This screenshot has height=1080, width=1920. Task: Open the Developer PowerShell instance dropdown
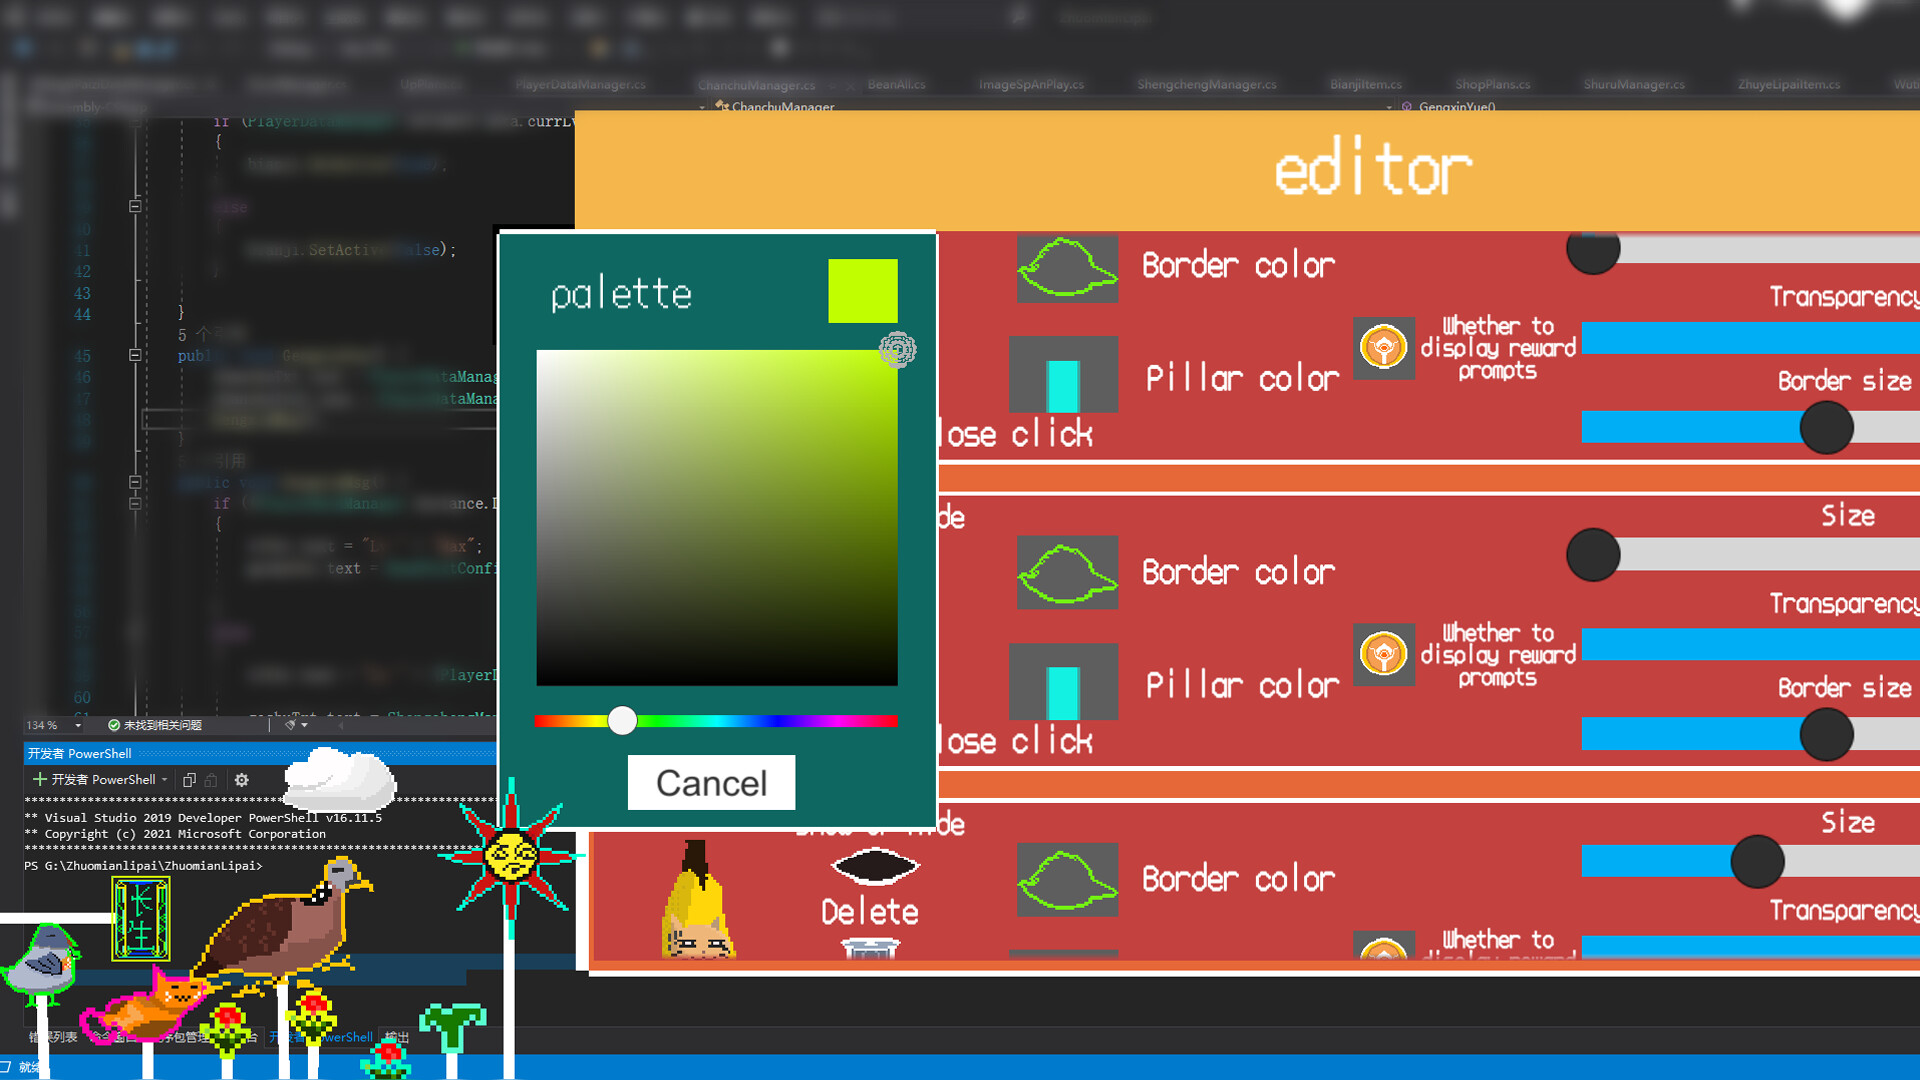(x=163, y=780)
